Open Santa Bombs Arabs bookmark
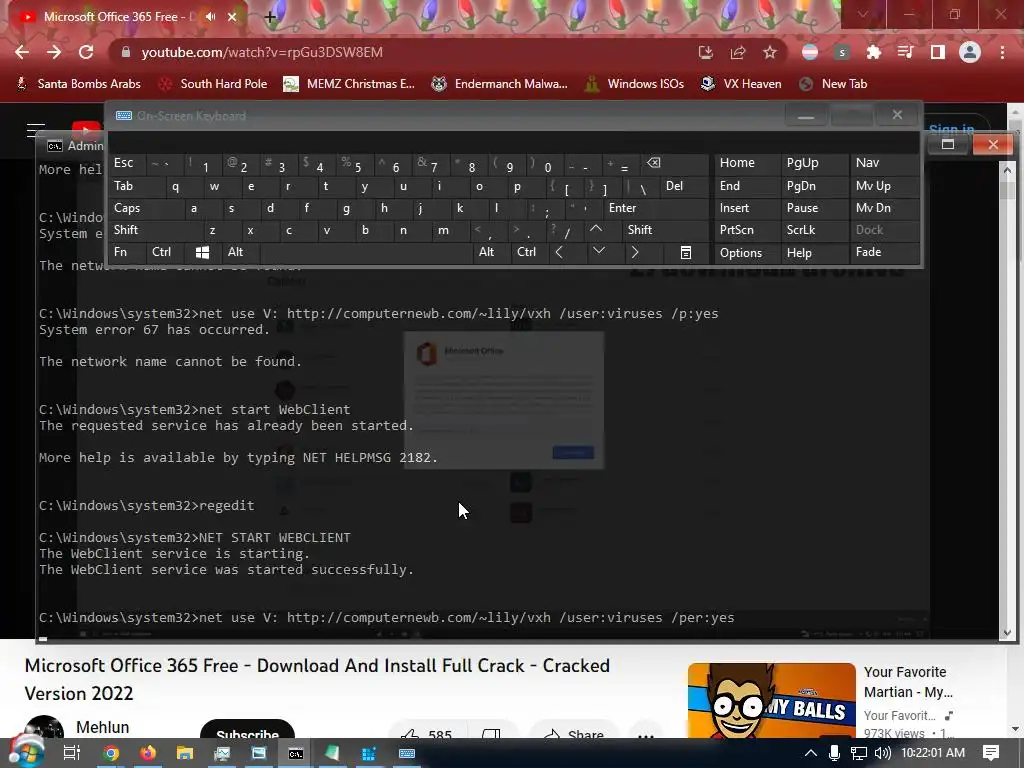The width and height of the screenshot is (1024, 768). (78, 84)
